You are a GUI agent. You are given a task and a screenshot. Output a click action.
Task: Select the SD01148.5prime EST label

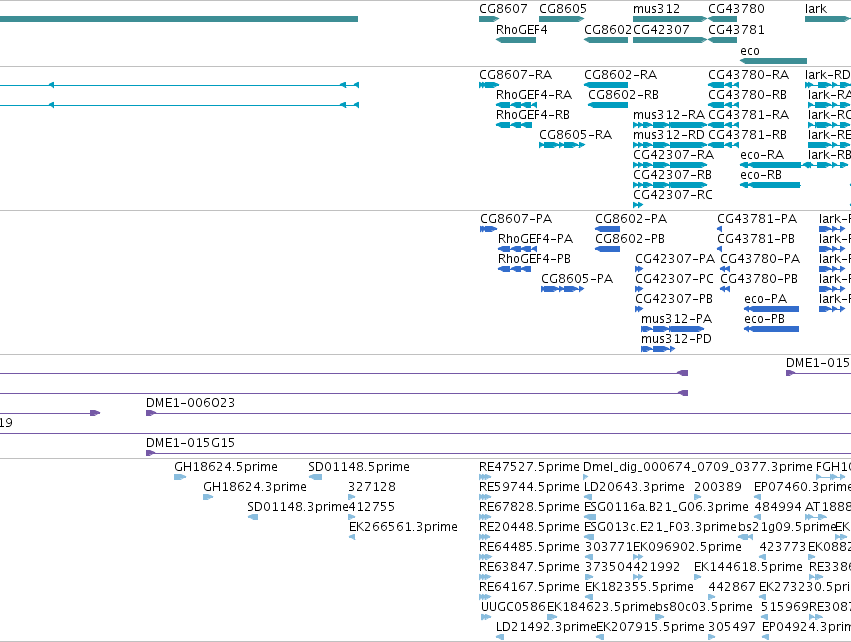(359, 467)
